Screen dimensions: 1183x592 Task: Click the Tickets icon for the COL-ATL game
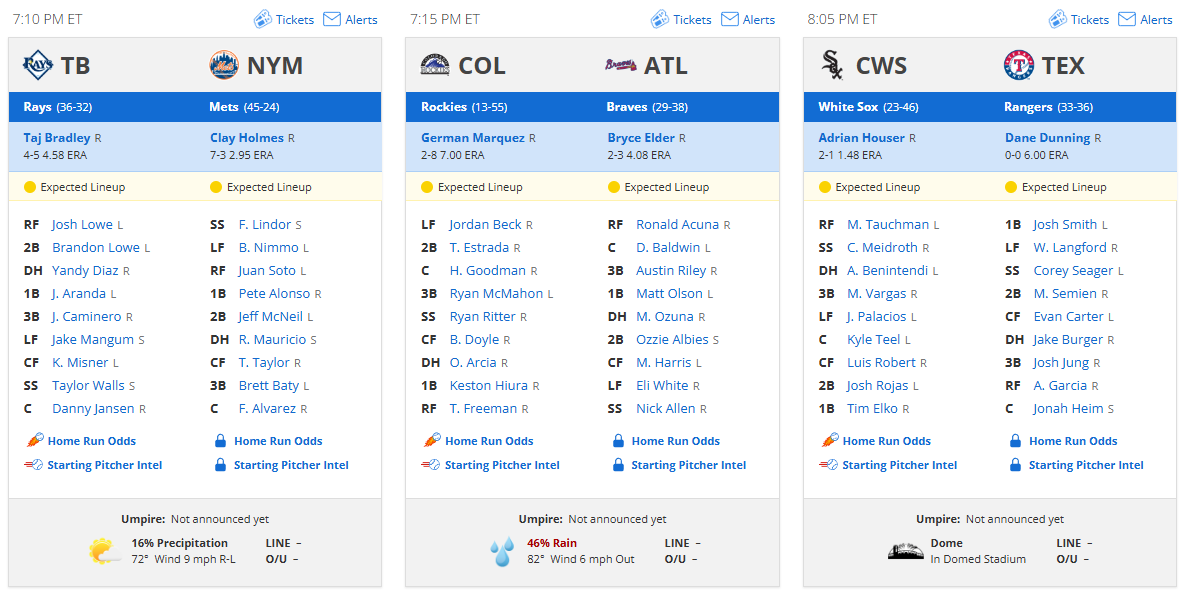659,19
